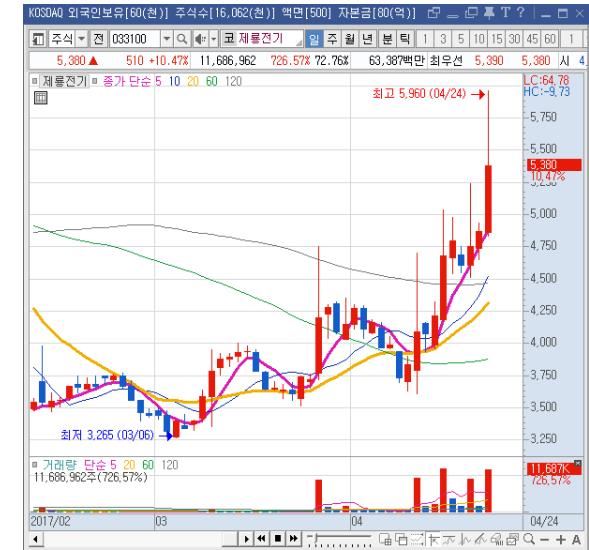Click the chart zoom magnifier icon at bottom
Viewport: 589px width, 550px height.
click(529, 539)
